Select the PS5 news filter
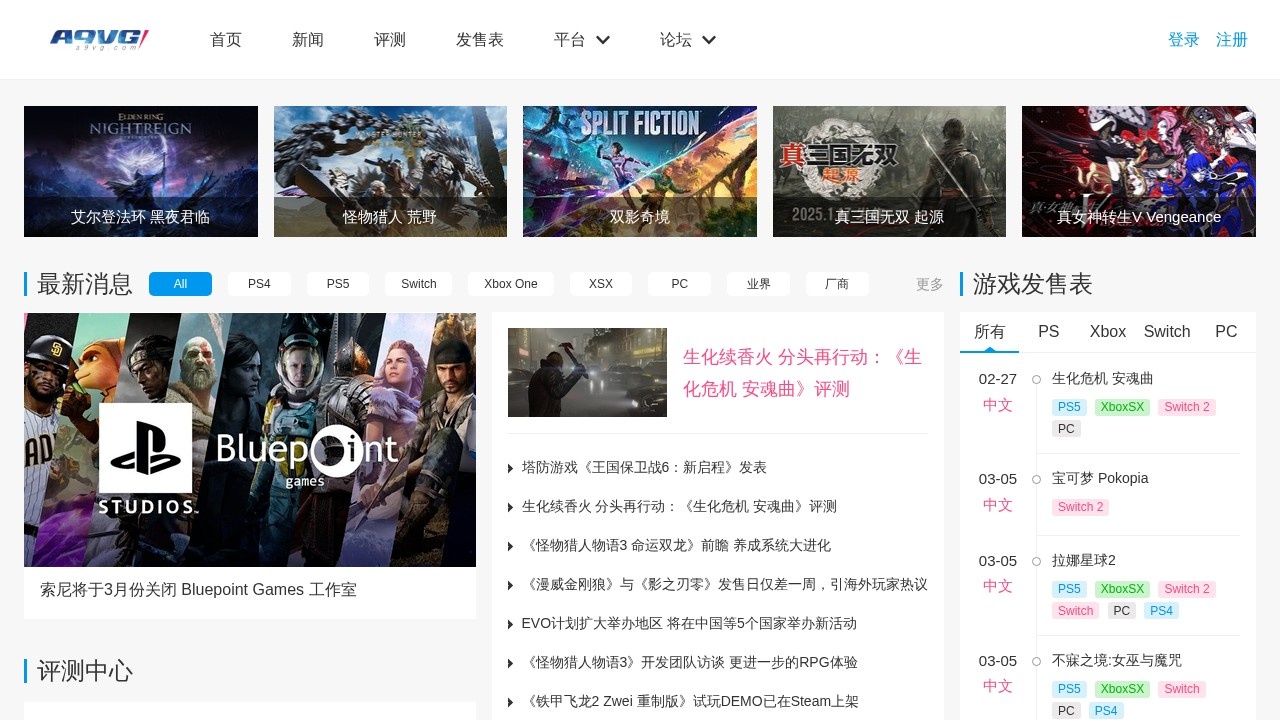This screenshot has width=1280, height=720. pyautogui.click(x=338, y=284)
